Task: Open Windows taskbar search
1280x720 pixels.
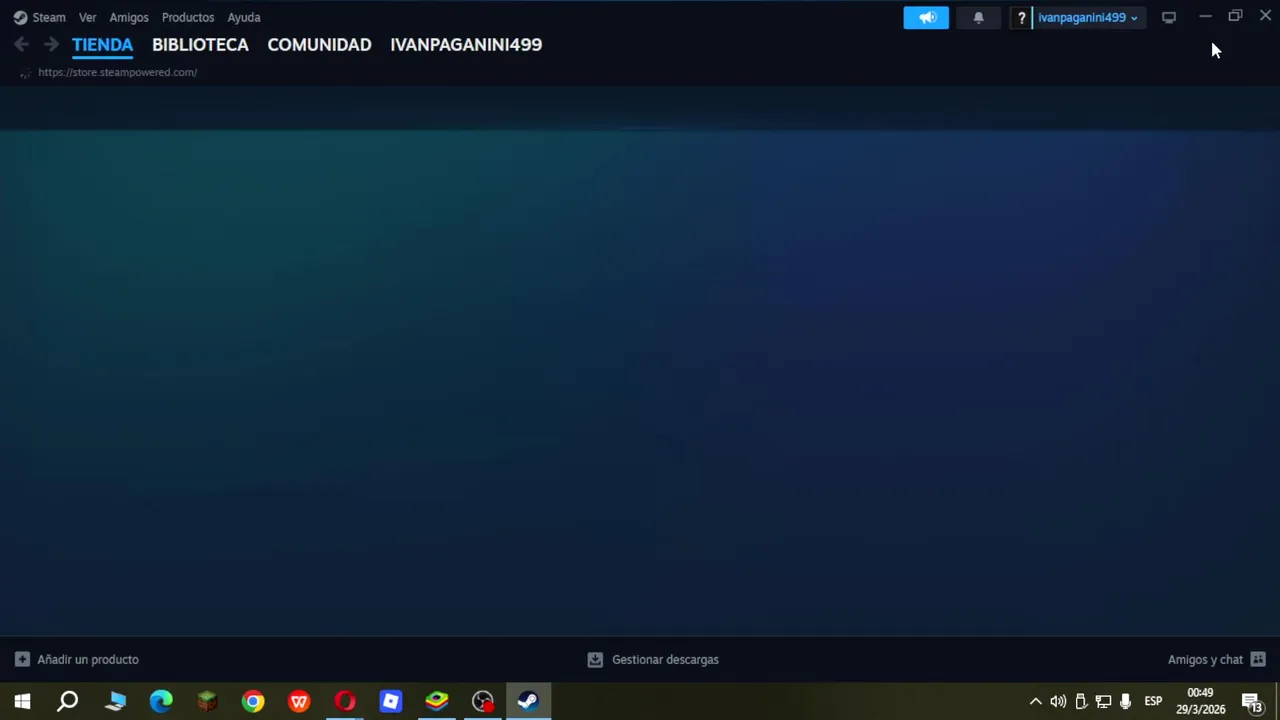Action: point(68,701)
